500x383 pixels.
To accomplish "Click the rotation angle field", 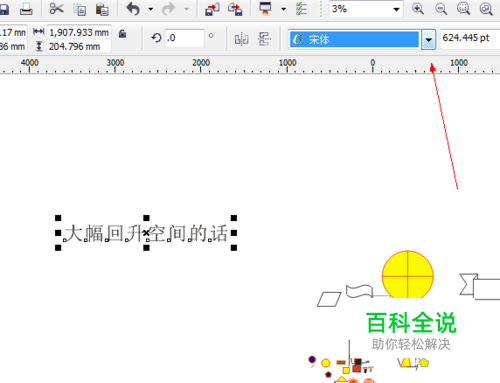I will pos(184,38).
